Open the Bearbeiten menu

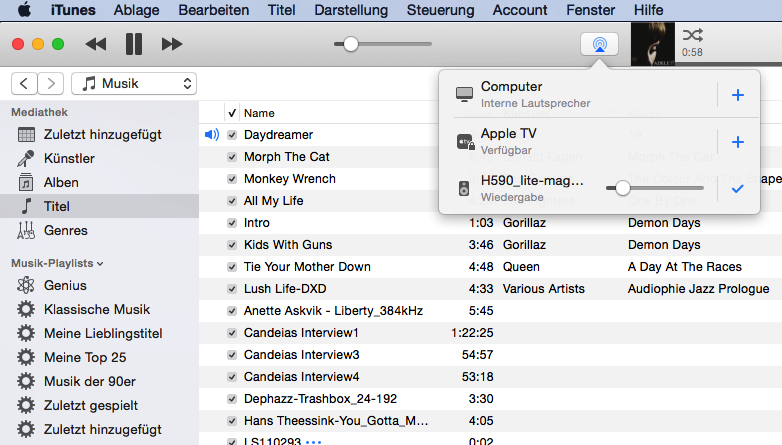[213, 10]
